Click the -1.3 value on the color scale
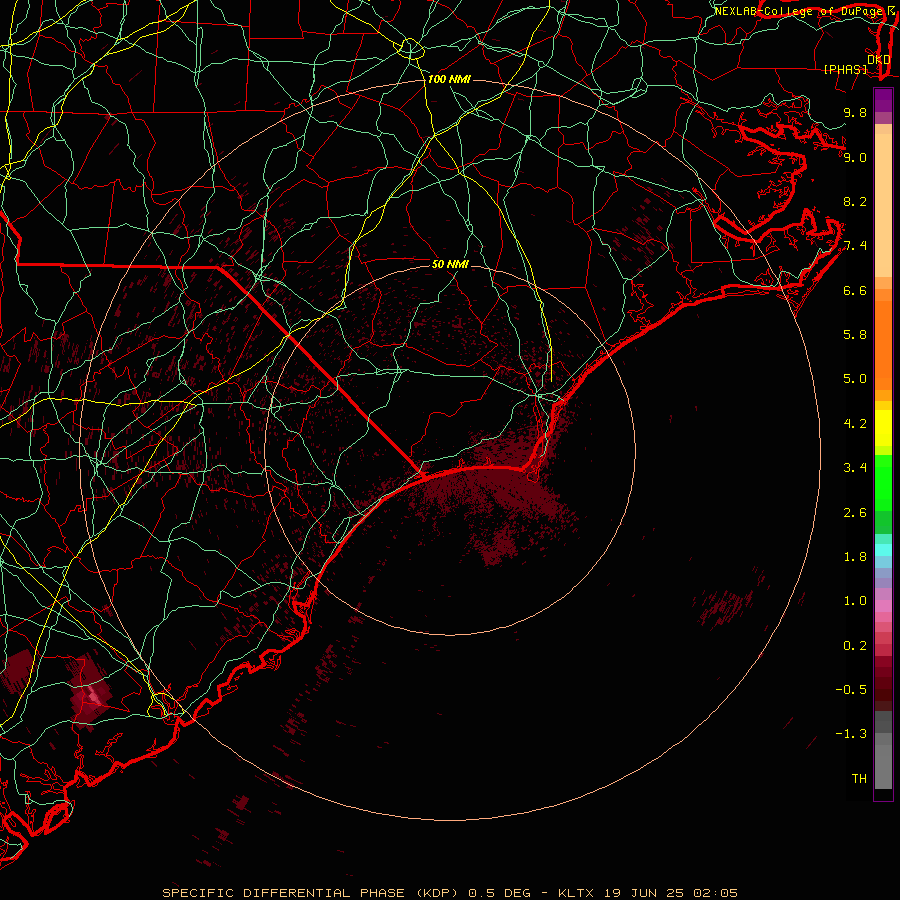This screenshot has height=900, width=900. (x=851, y=734)
